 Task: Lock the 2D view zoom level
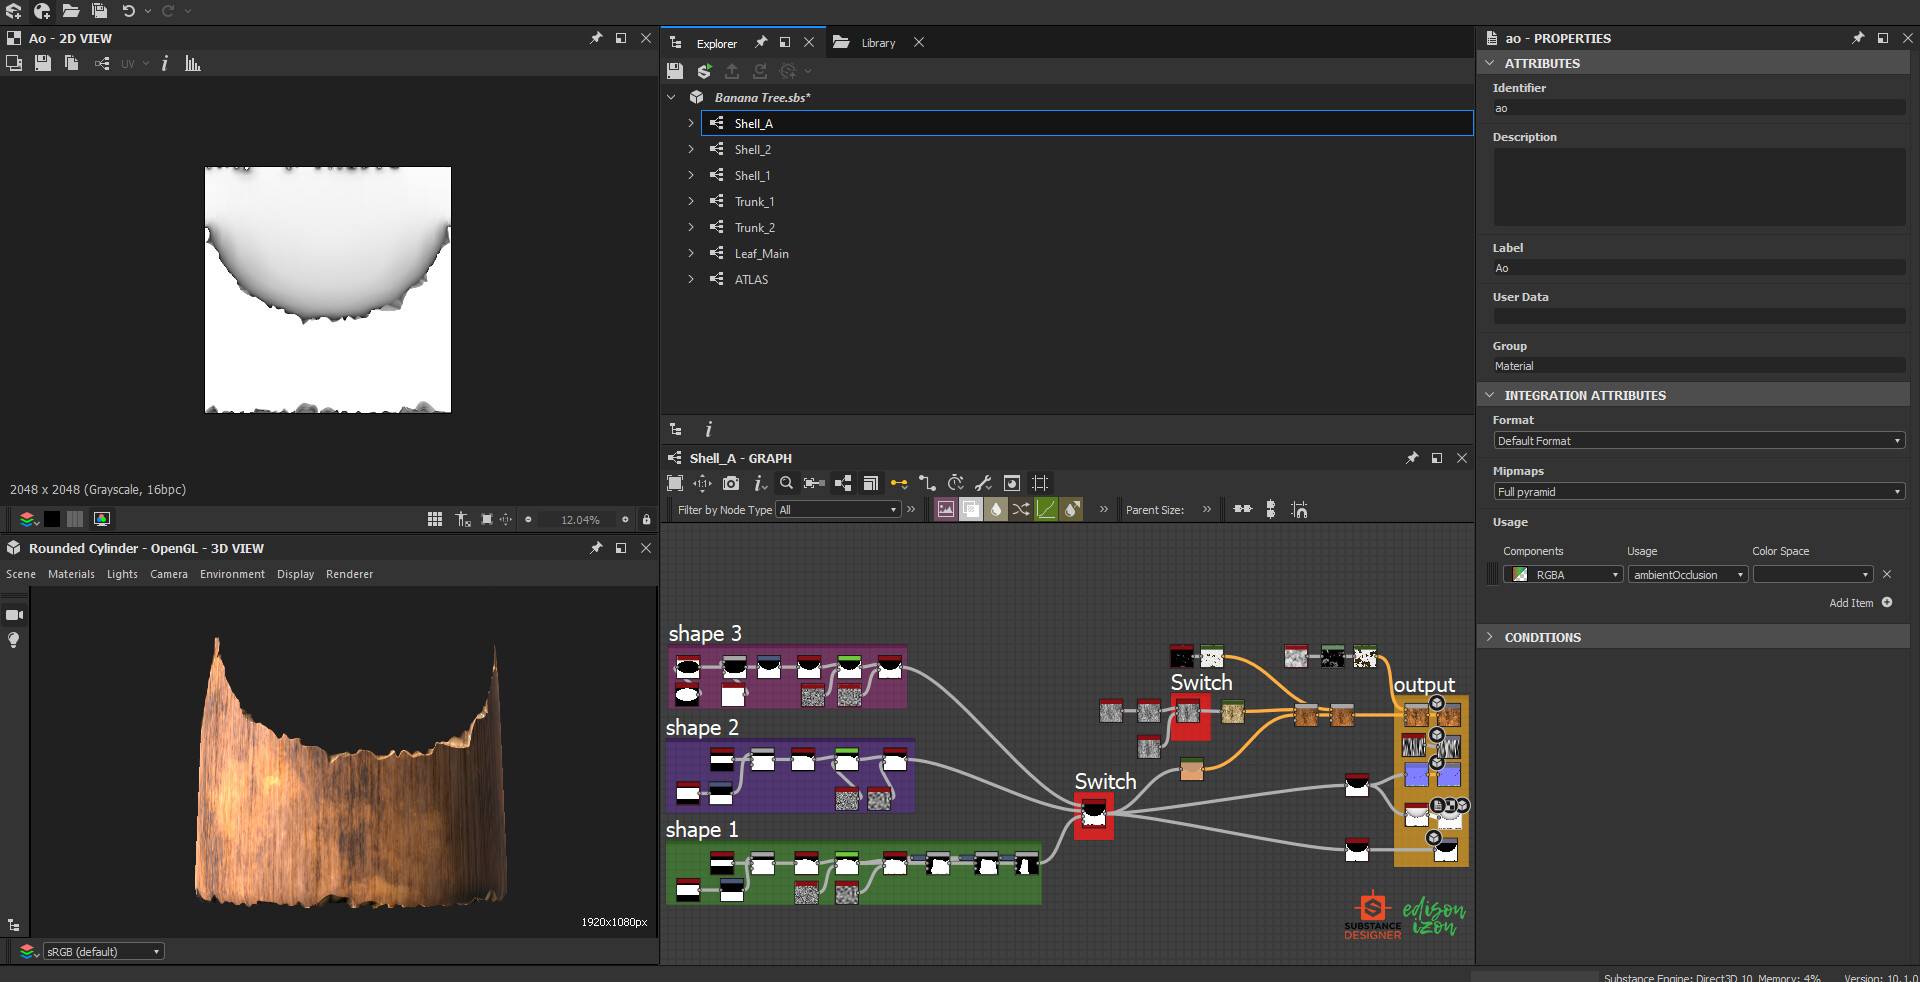pos(646,519)
